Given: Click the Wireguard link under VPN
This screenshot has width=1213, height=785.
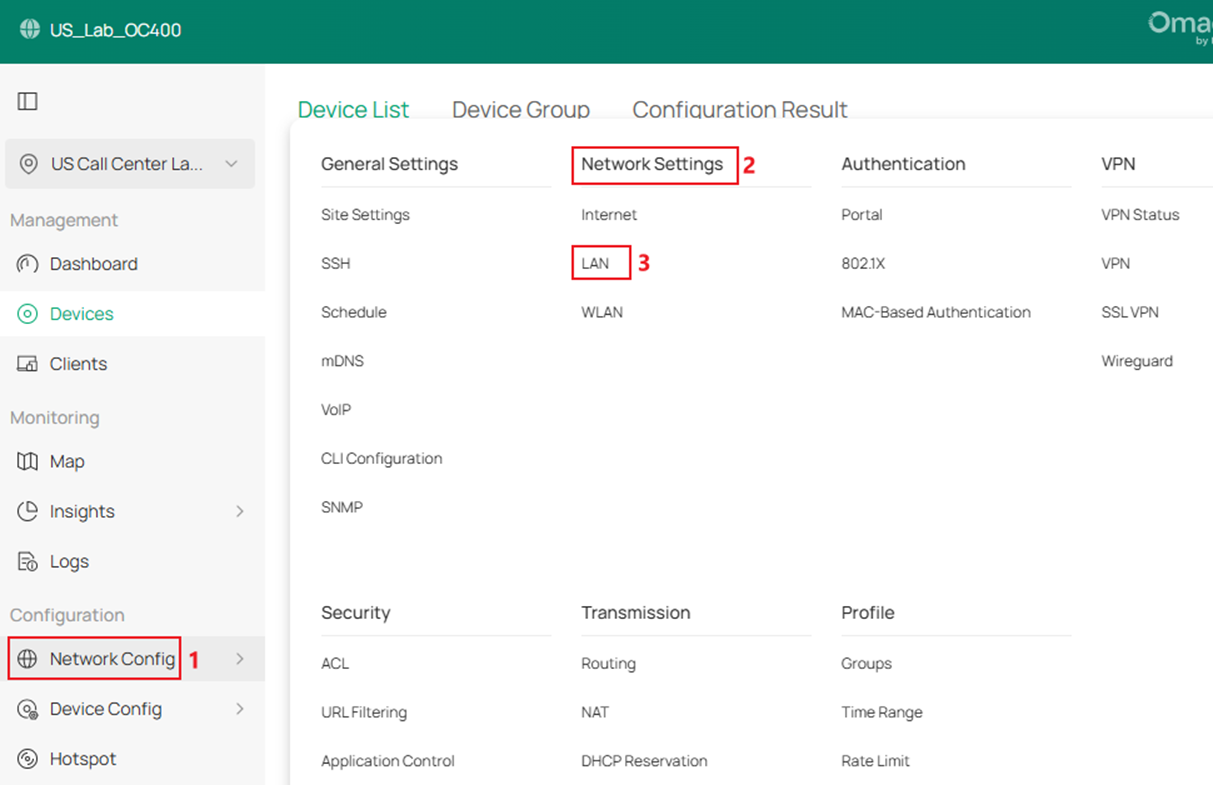Looking at the screenshot, I should click(1137, 360).
